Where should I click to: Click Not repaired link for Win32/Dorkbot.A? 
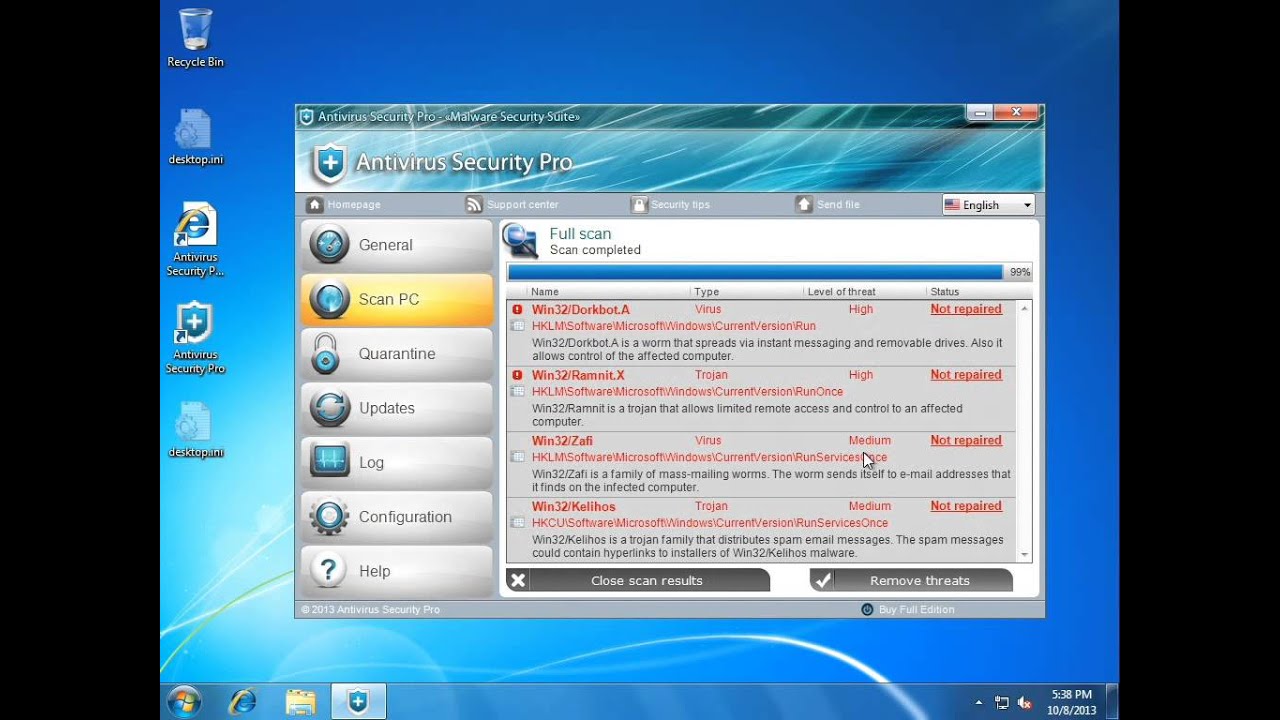pos(966,309)
